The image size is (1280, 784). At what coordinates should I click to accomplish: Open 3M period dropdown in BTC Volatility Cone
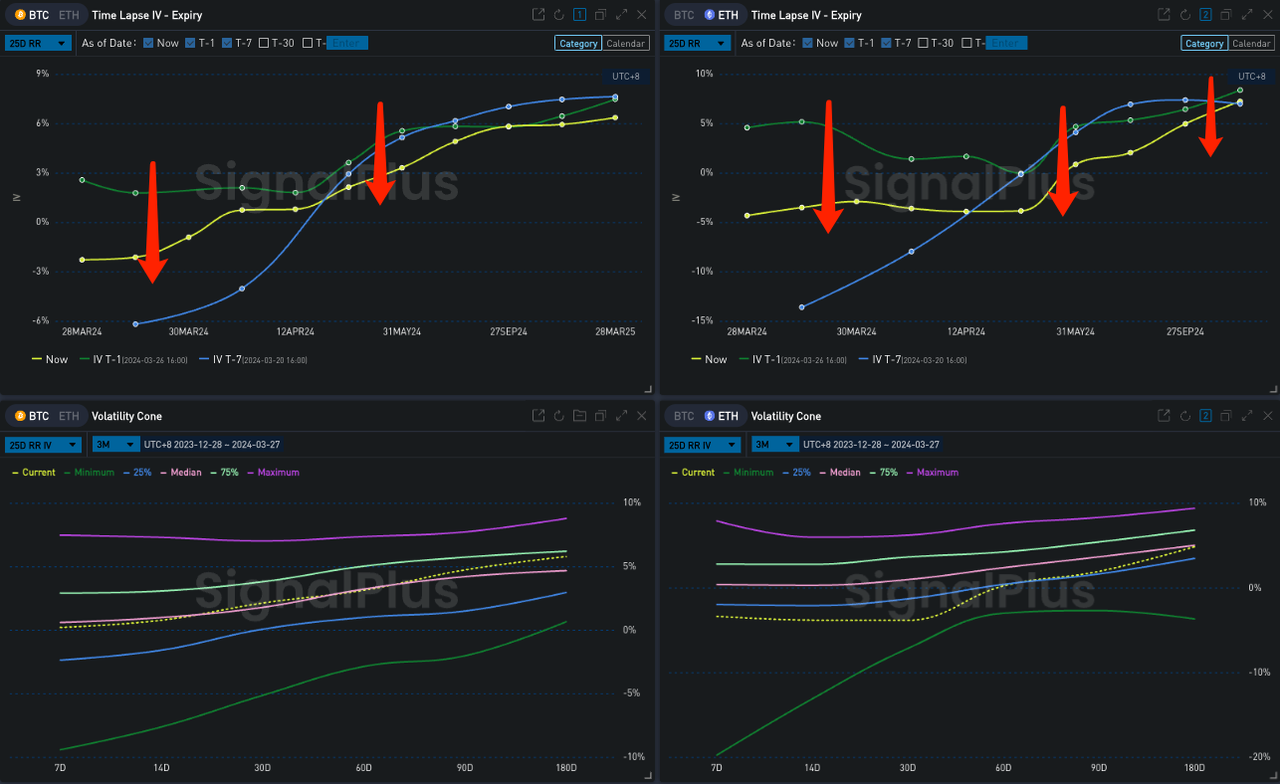click(x=112, y=444)
